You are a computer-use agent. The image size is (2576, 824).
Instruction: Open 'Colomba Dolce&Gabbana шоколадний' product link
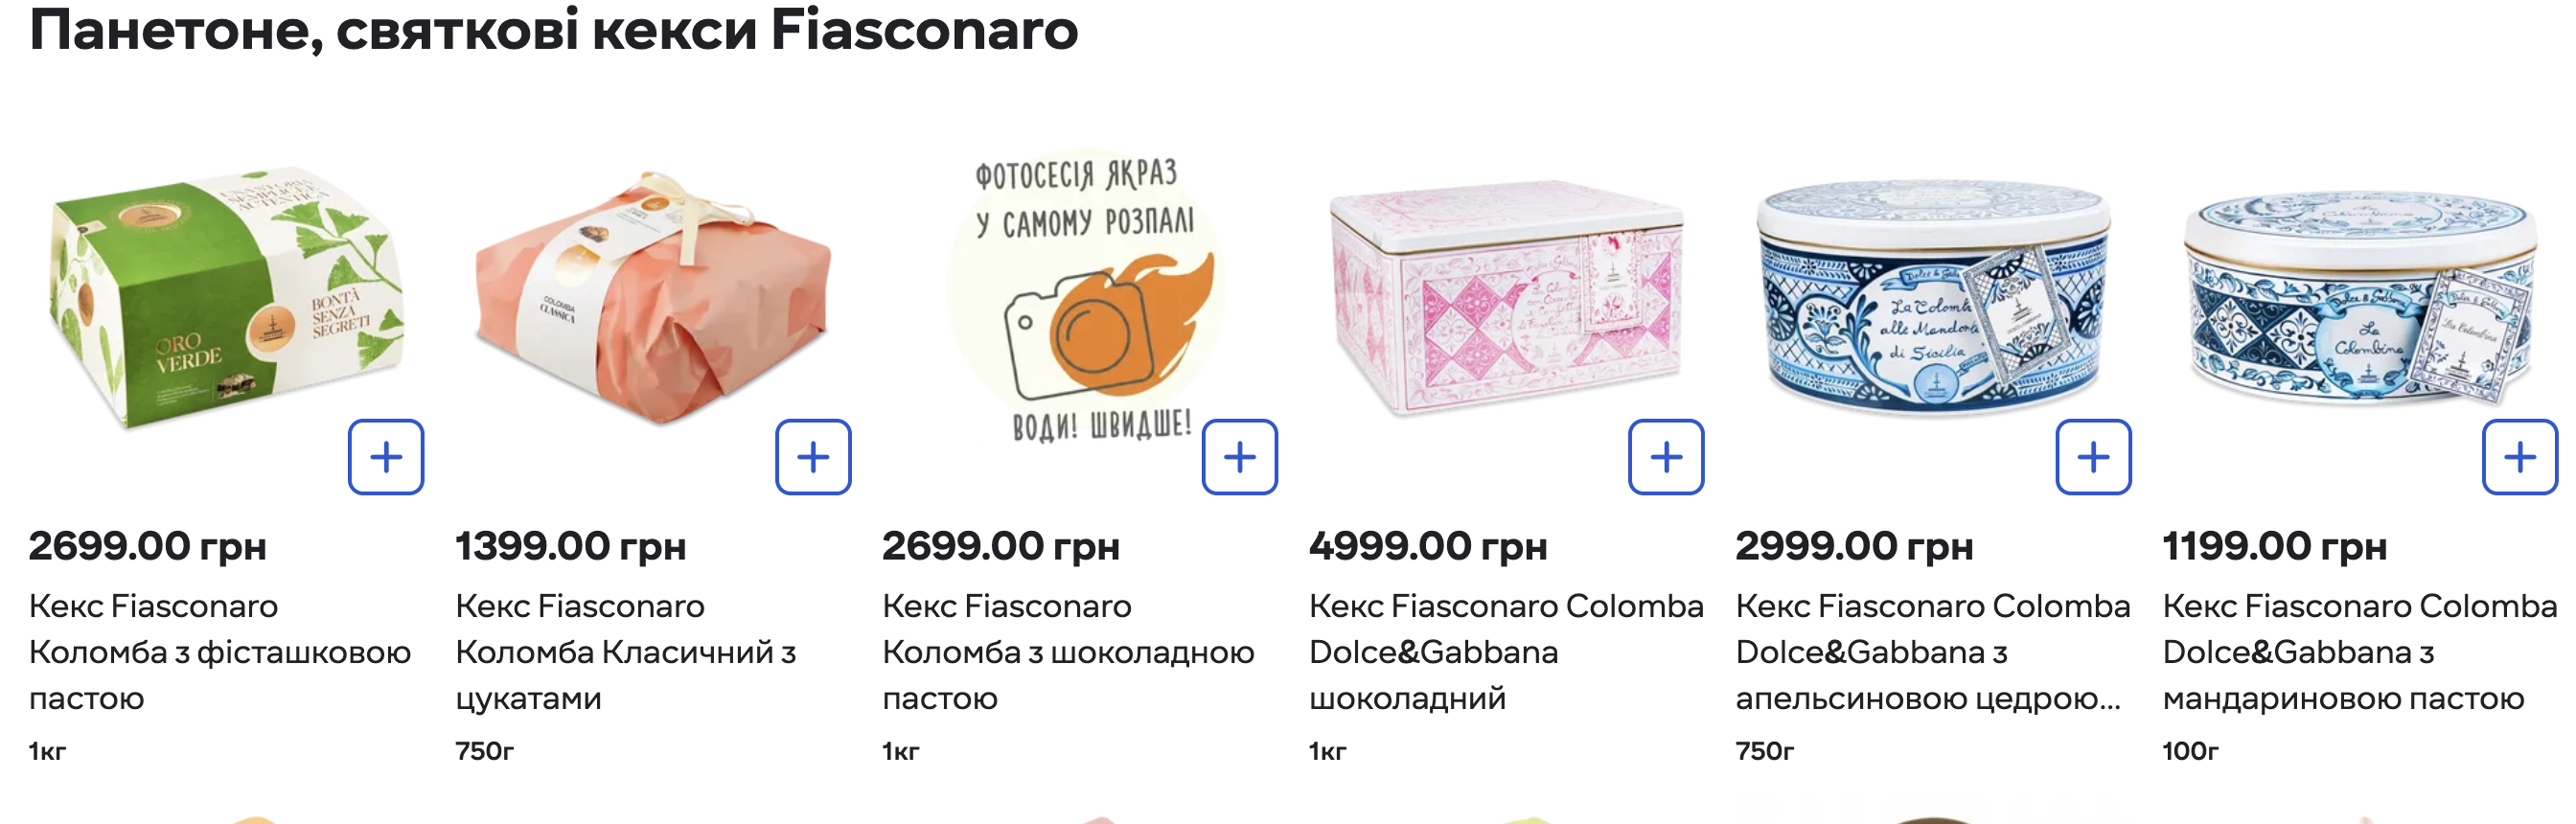point(1505,652)
